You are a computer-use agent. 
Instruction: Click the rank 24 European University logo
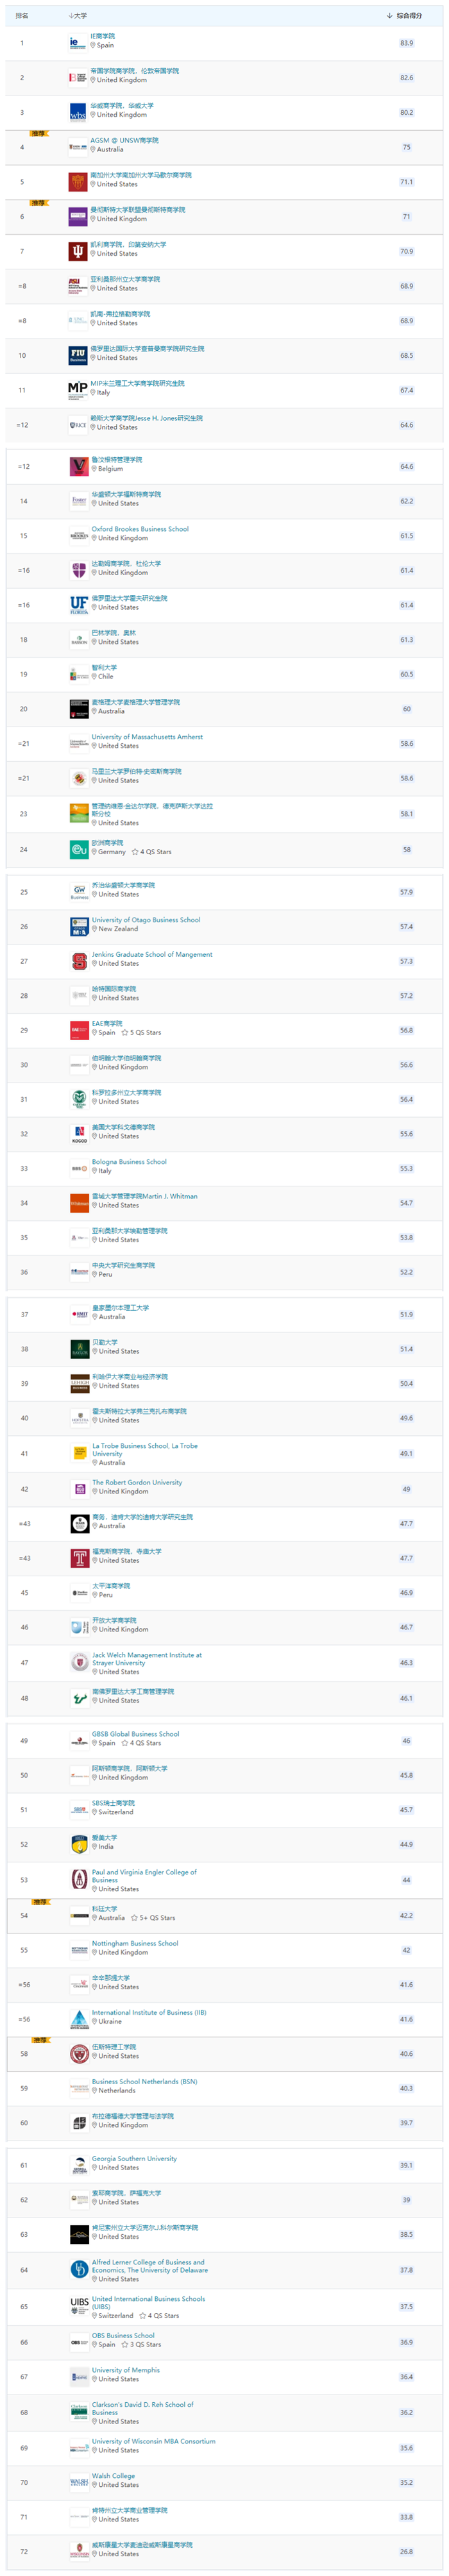78,849
